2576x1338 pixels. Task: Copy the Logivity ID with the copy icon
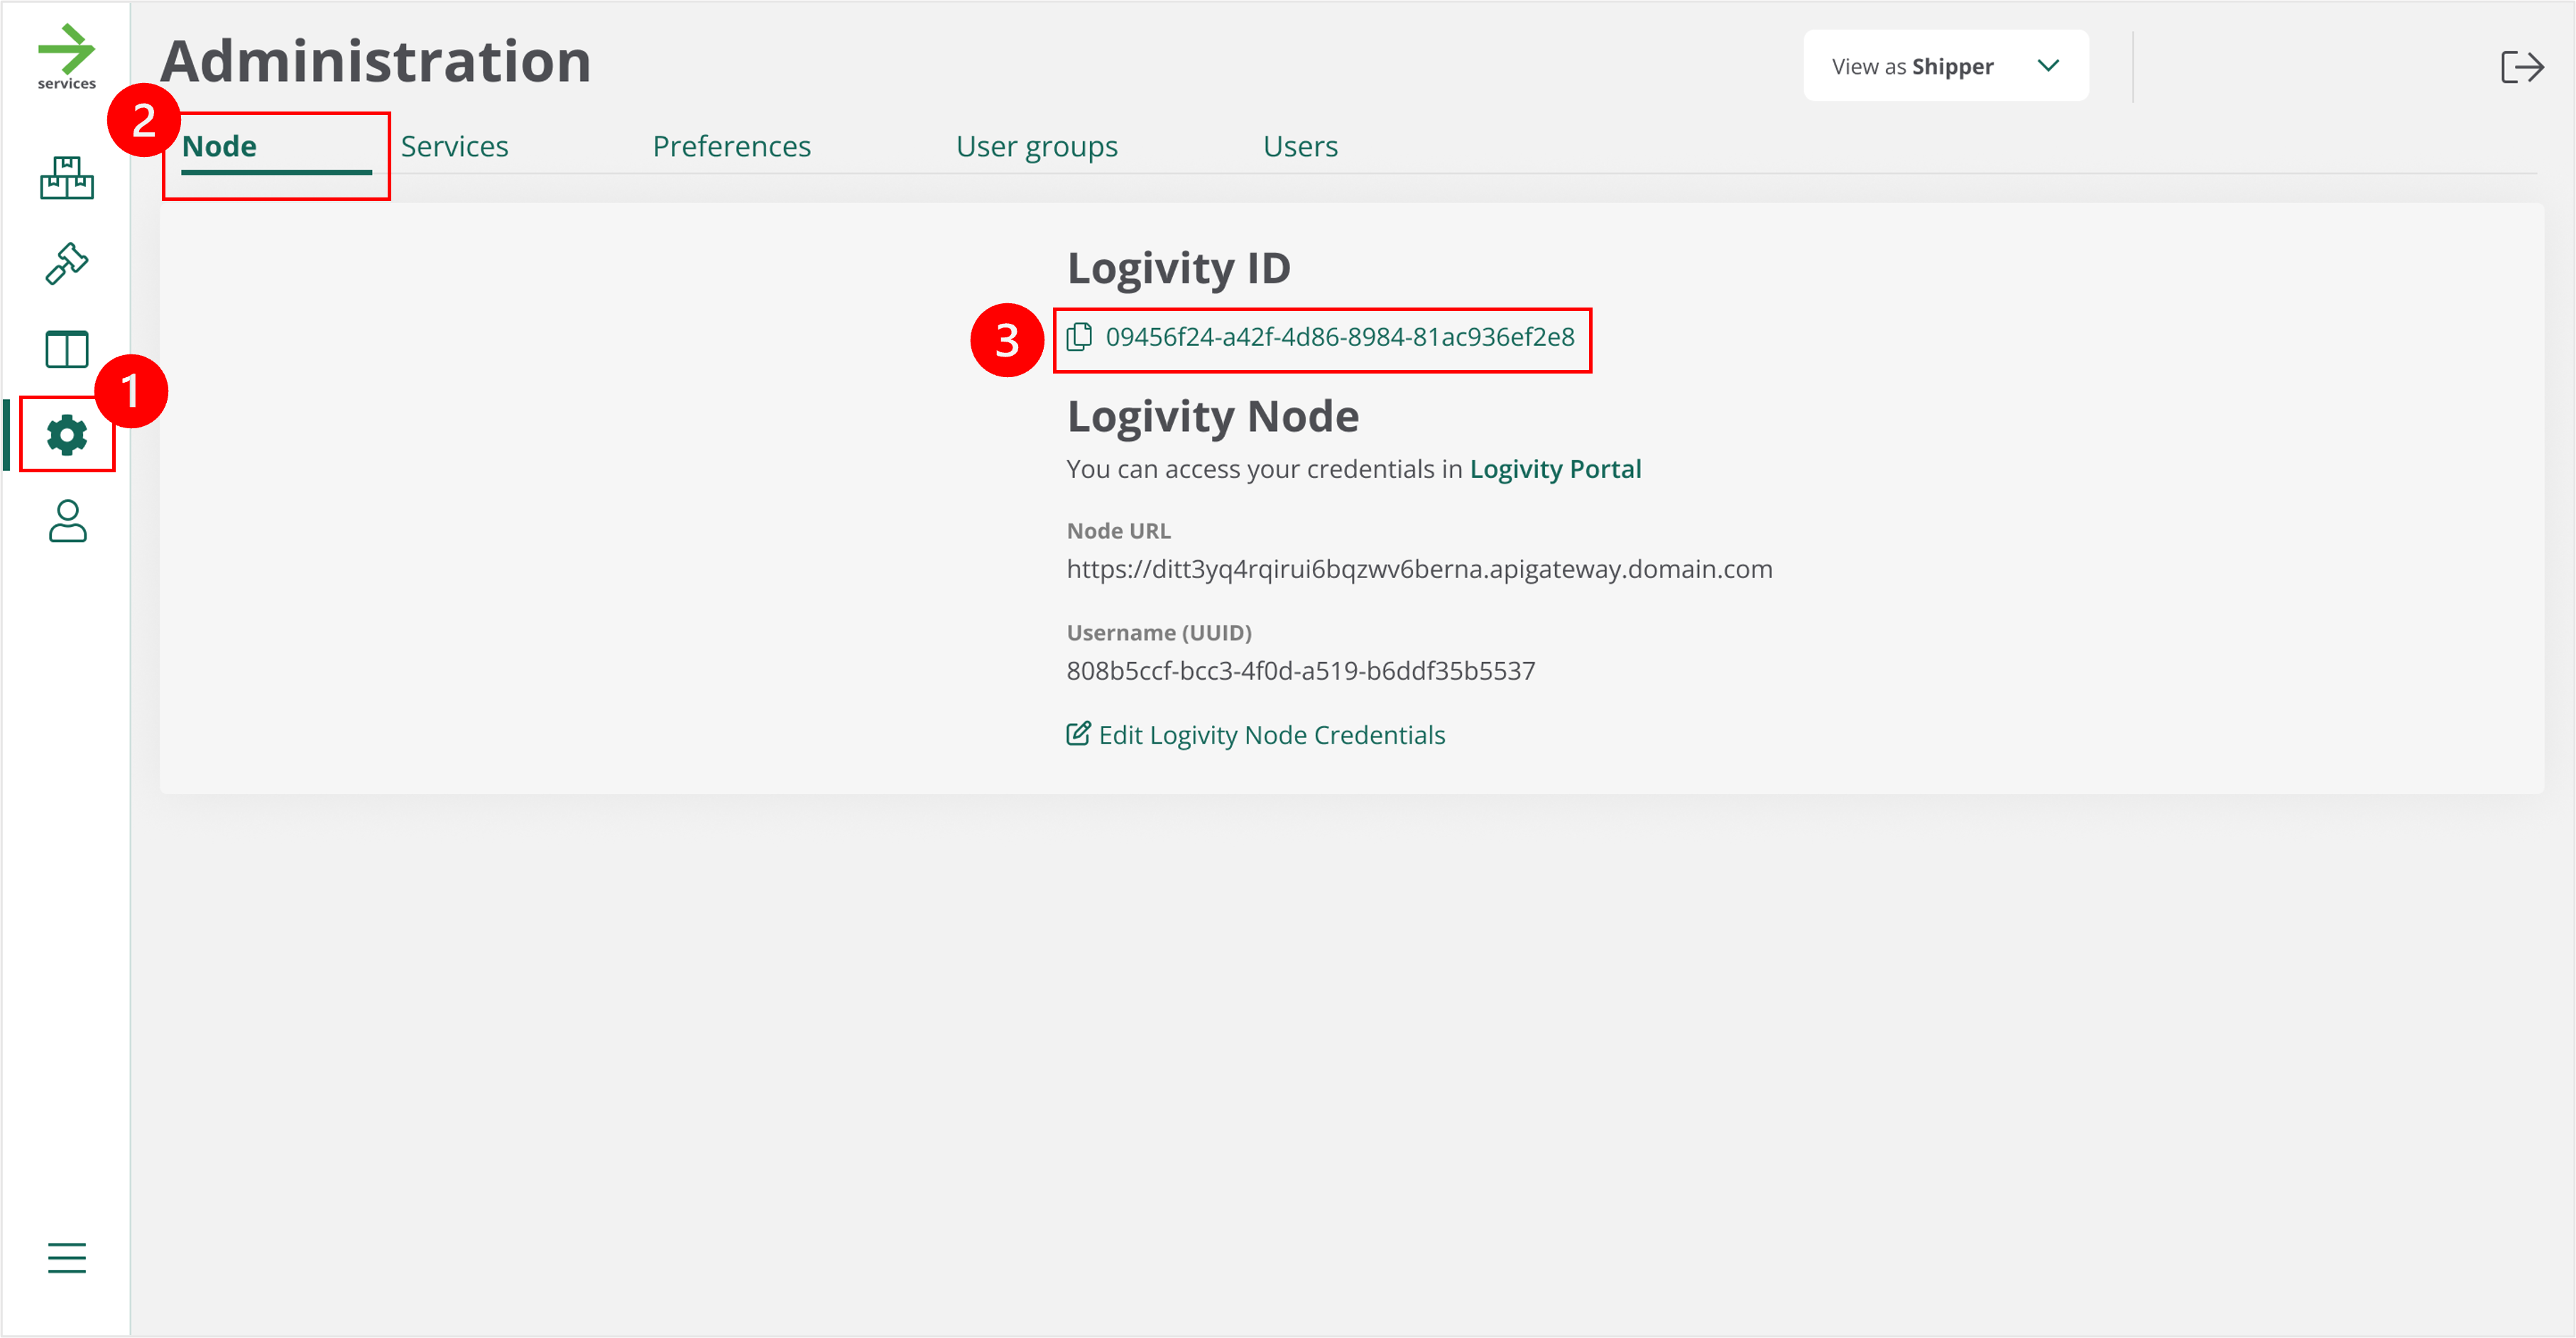1079,337
